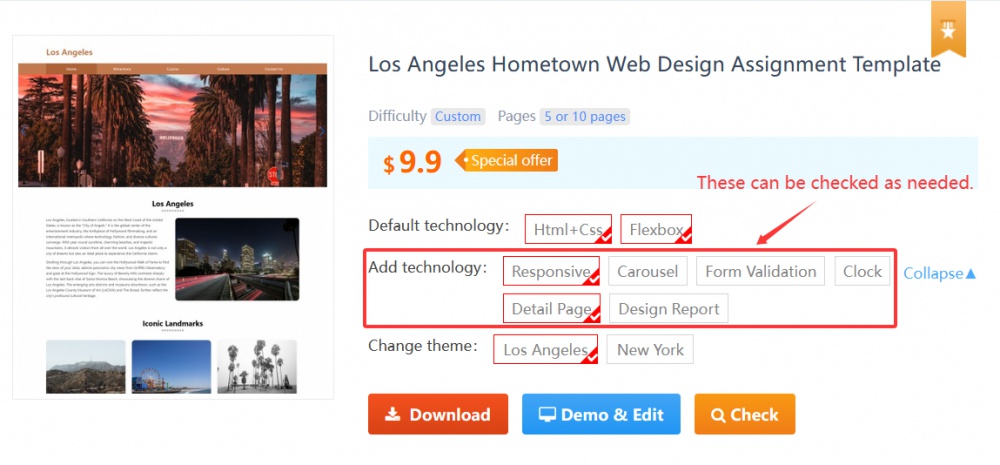Click the Hollywood sign landmark thumbnail
Image resolution: width=1000 pixels, height=465 pixels.
(x=85, y=367)
